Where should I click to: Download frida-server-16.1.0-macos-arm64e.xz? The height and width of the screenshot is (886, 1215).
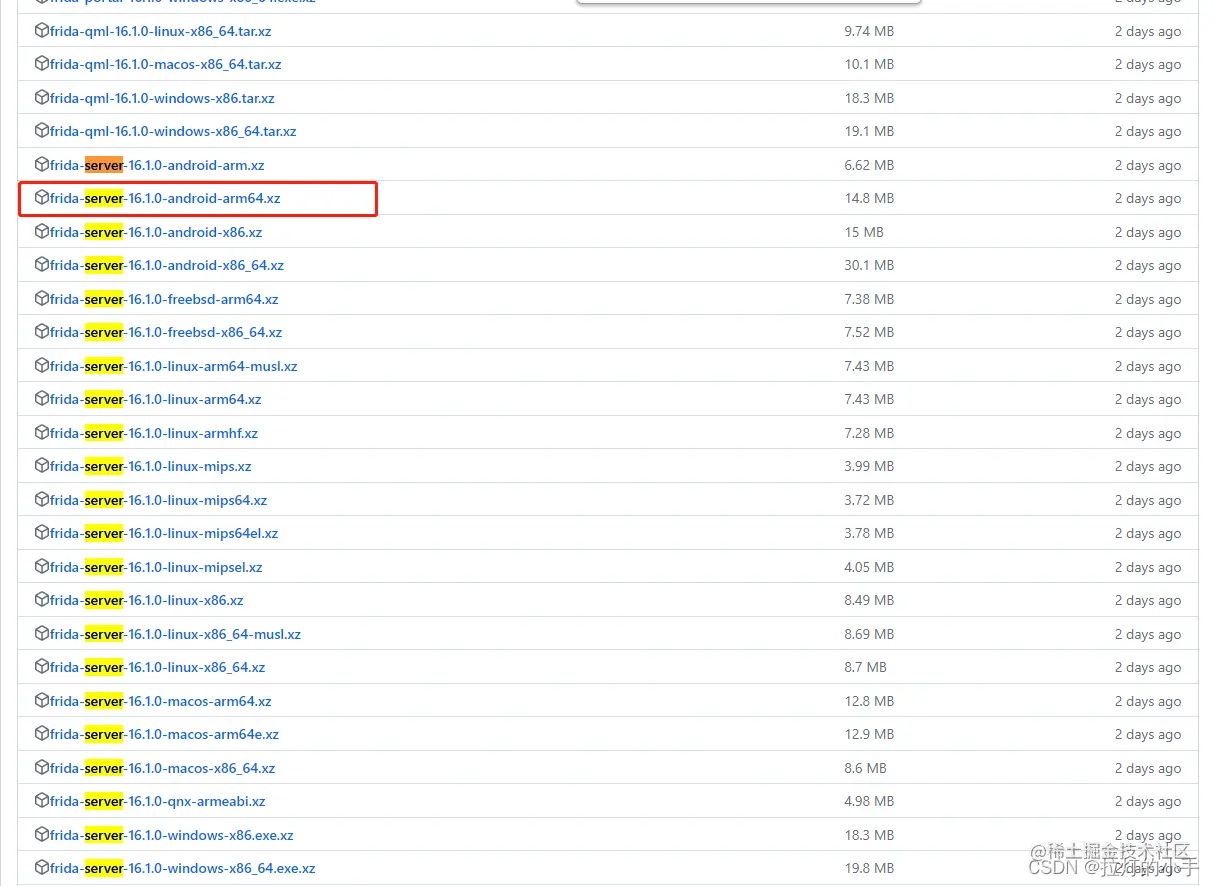click(x=165, y=734)
